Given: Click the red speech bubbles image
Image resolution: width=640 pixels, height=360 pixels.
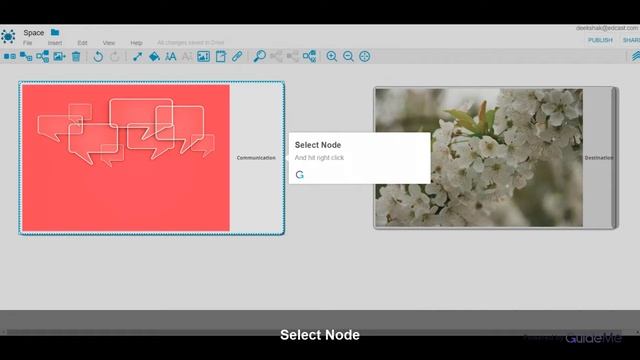Looking at the screenshot, I should tap(126, 158).
